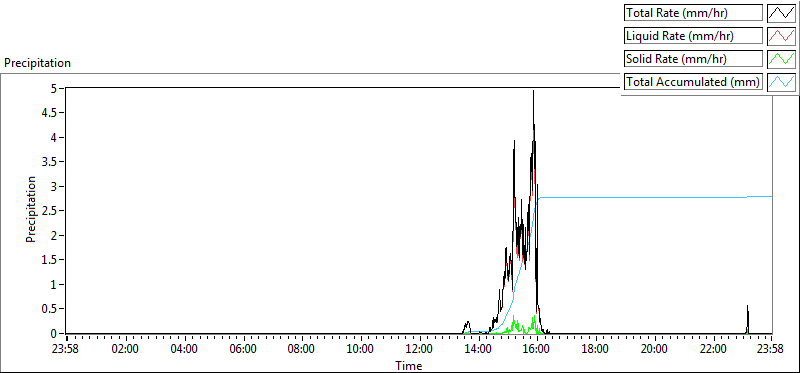This screenshot has height=373, width=800.
Task: Click the 16:00 time axis tick label
Action: [537, 350]
